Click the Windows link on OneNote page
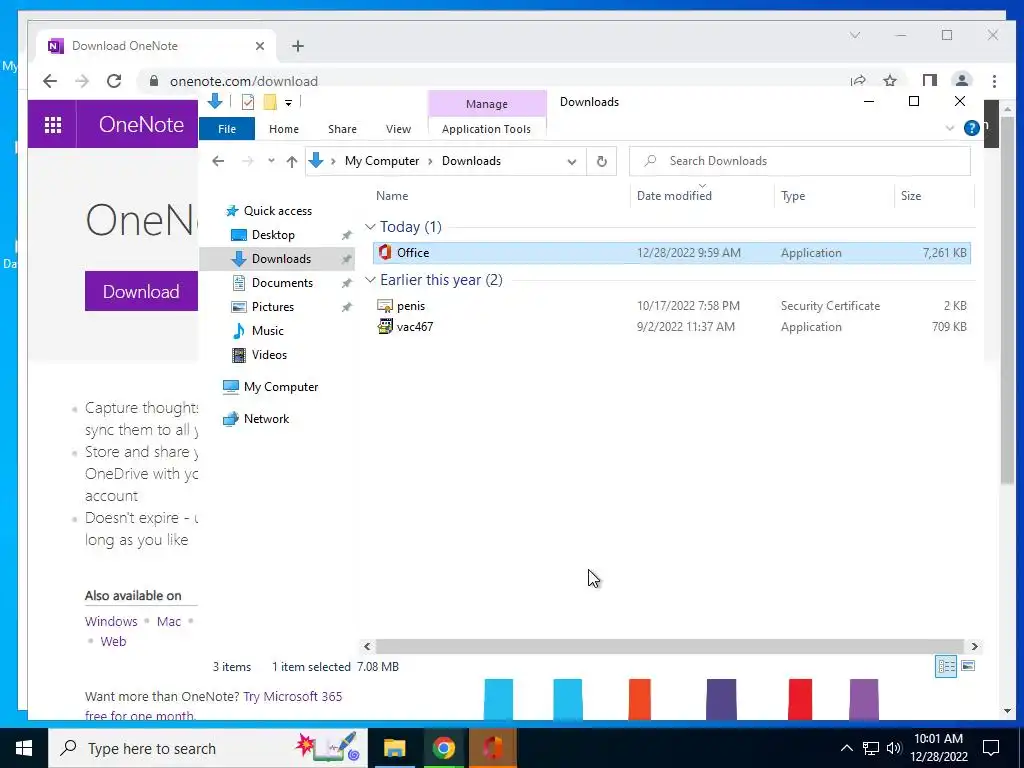 [111, 621]
